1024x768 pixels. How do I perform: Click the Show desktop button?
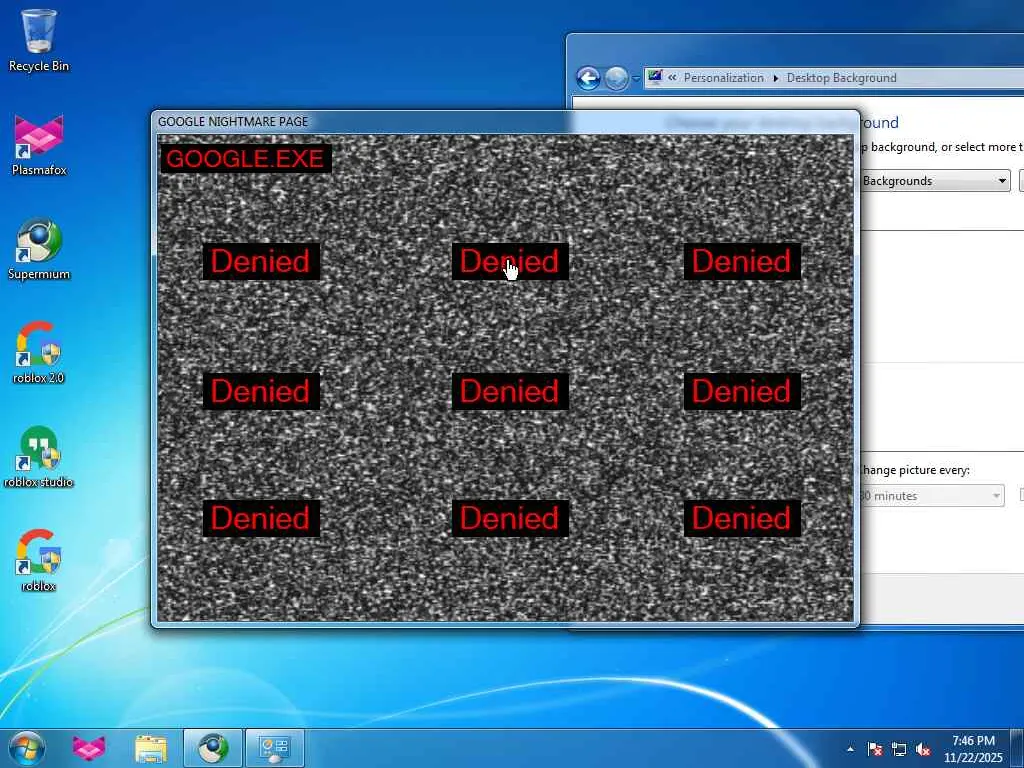1017,749
